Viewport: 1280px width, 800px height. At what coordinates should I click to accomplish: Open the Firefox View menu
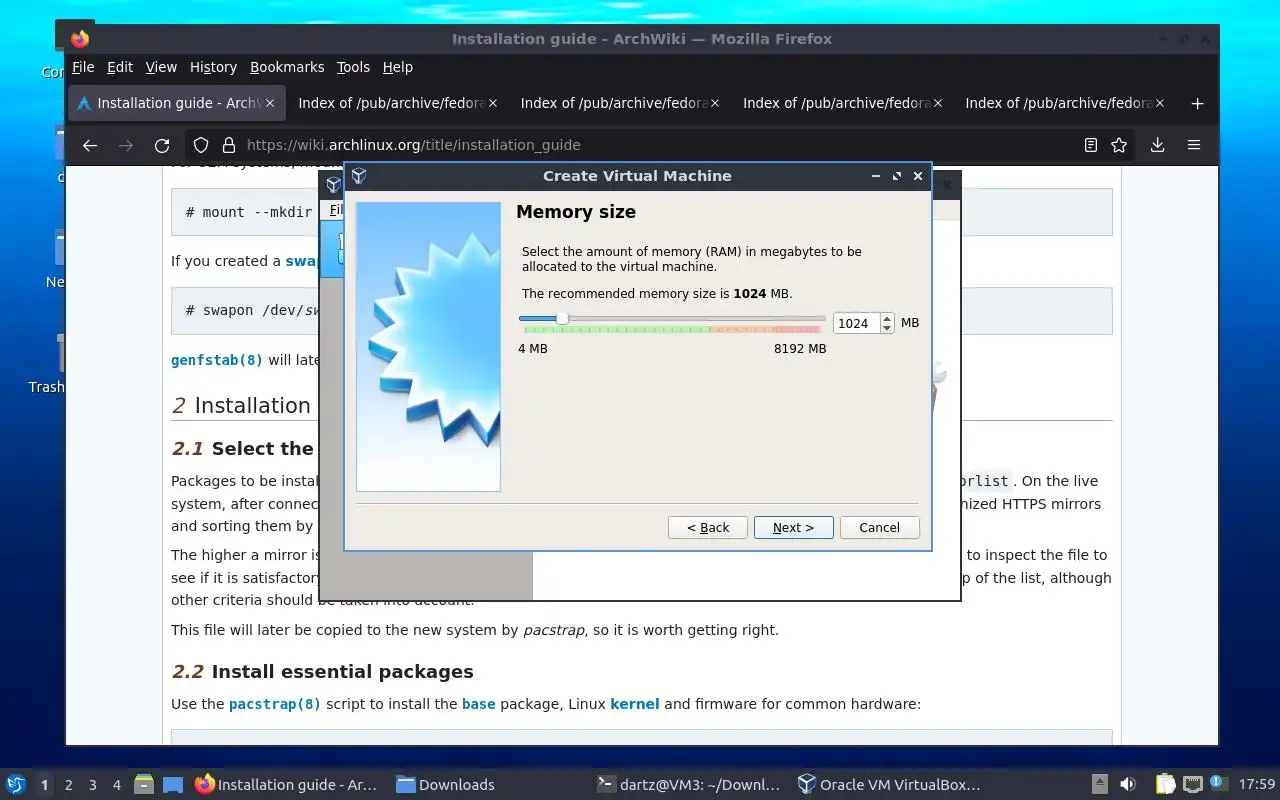(x=161, y=67)
